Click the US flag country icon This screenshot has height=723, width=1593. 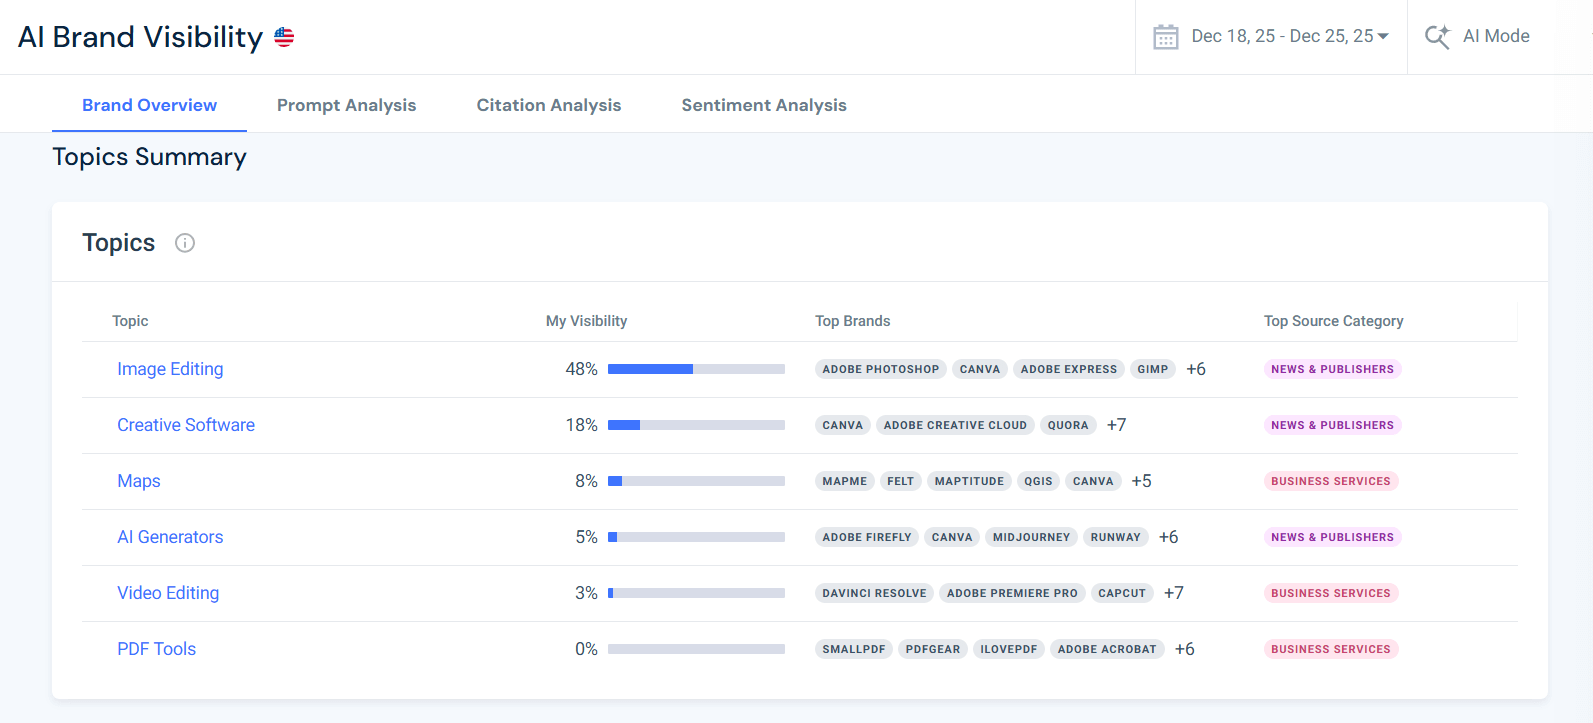(284, 37)
